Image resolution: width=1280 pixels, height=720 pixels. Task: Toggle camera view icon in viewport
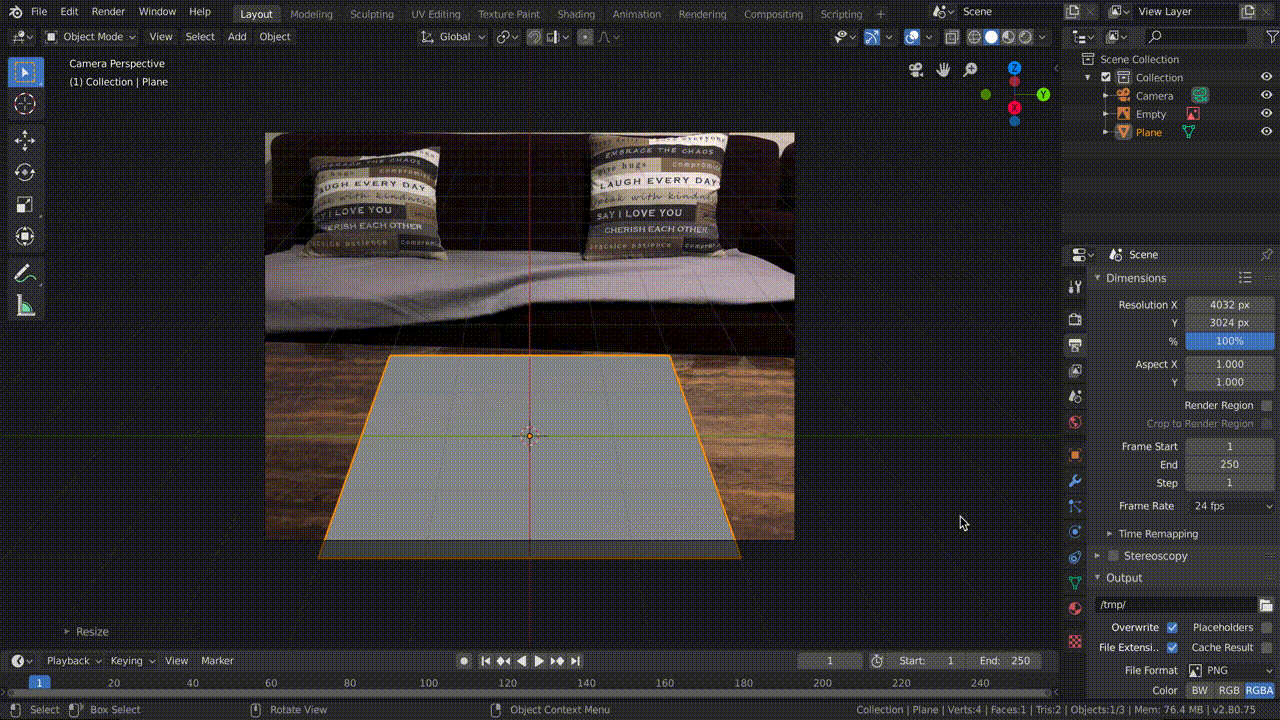(x=916, y=70)
